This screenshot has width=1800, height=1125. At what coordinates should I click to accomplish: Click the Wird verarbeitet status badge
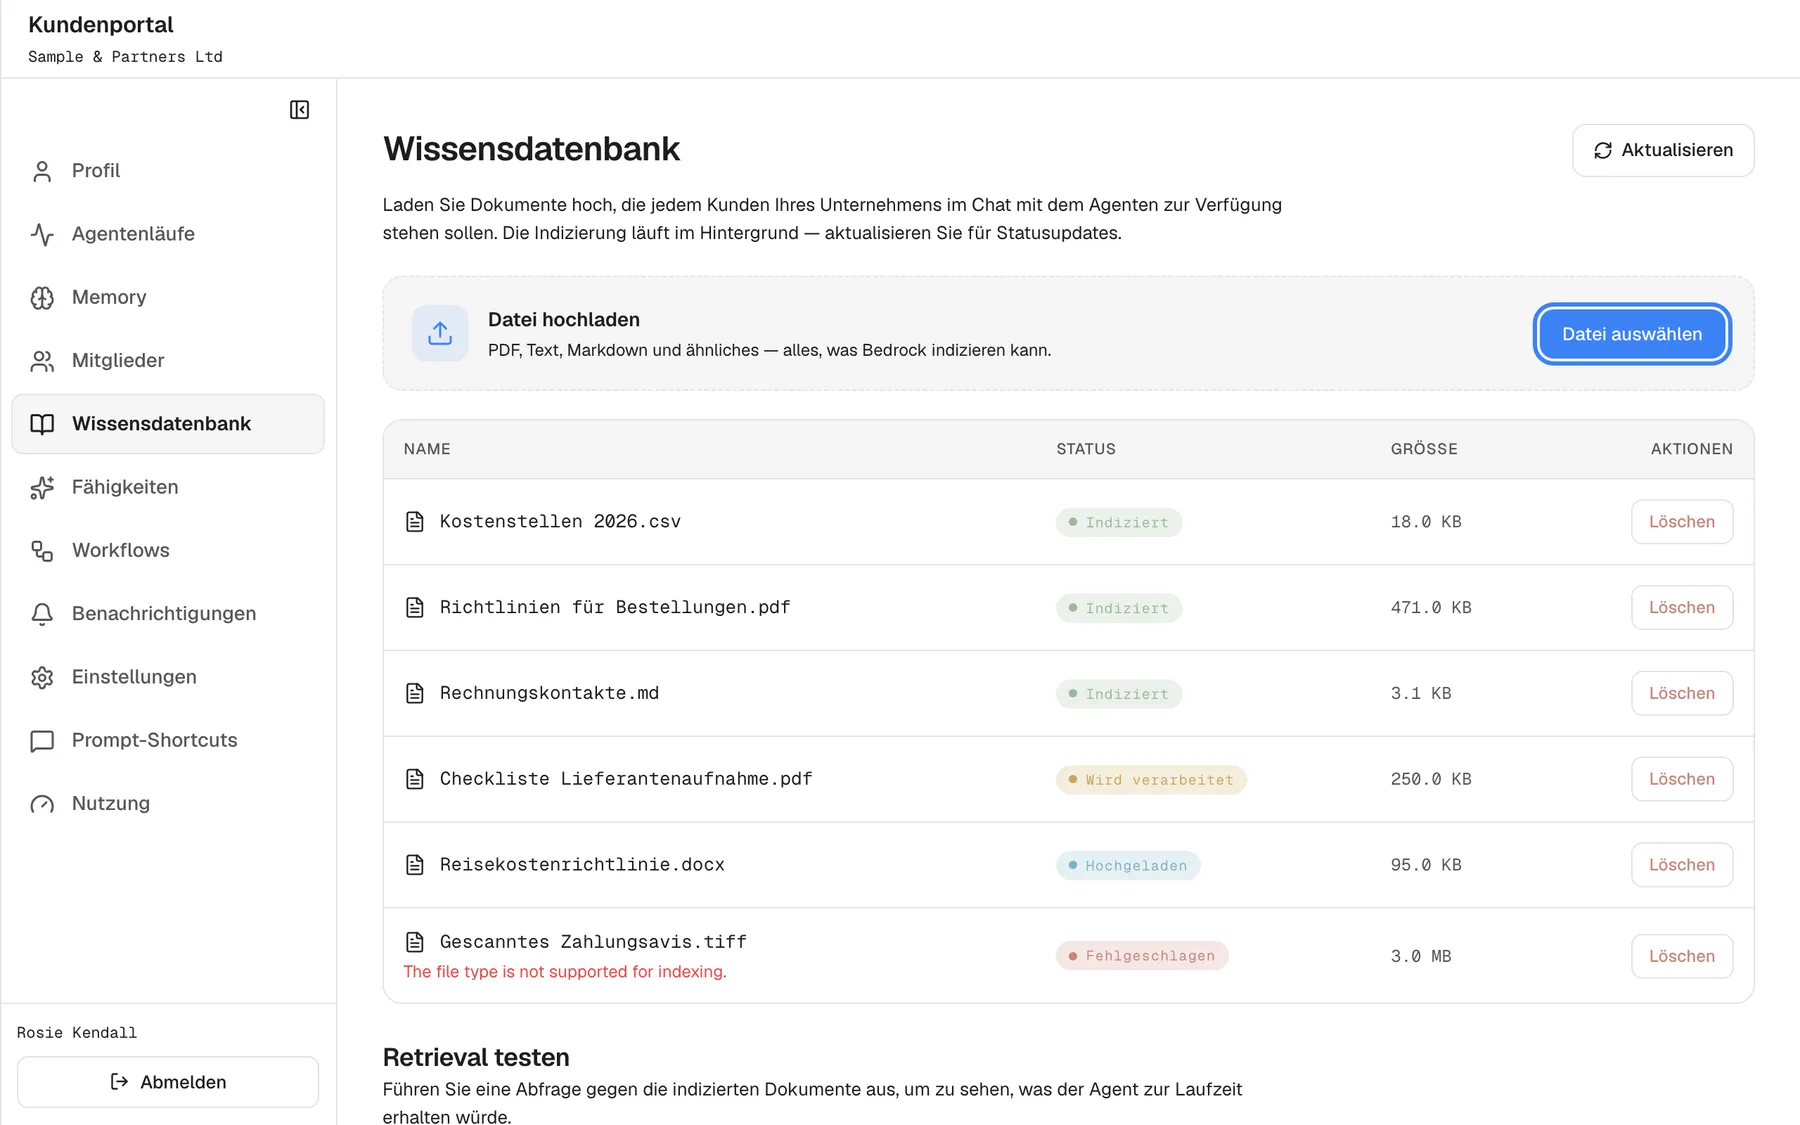coord(1151,780)
